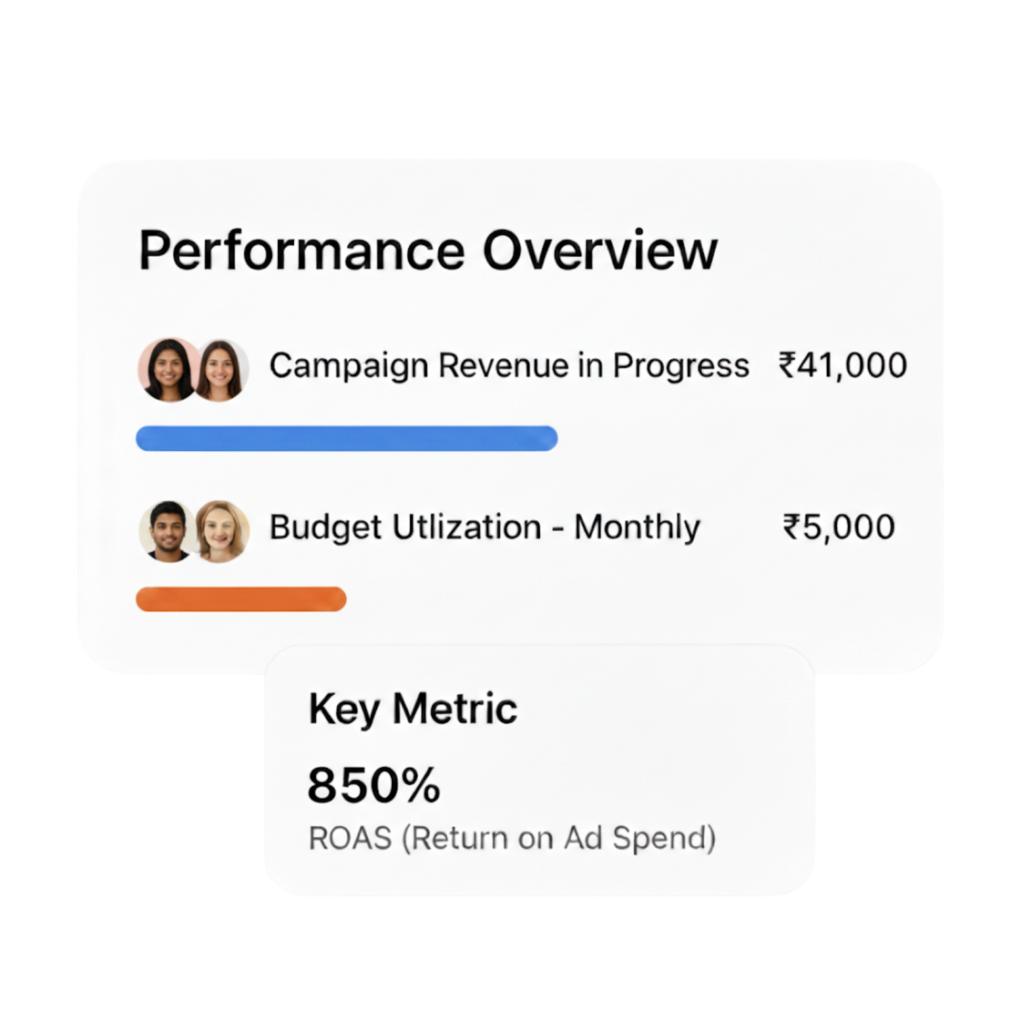Click the word Utlization in the budget label
Screen dimensions: 1024x1024
click(455, 527)
